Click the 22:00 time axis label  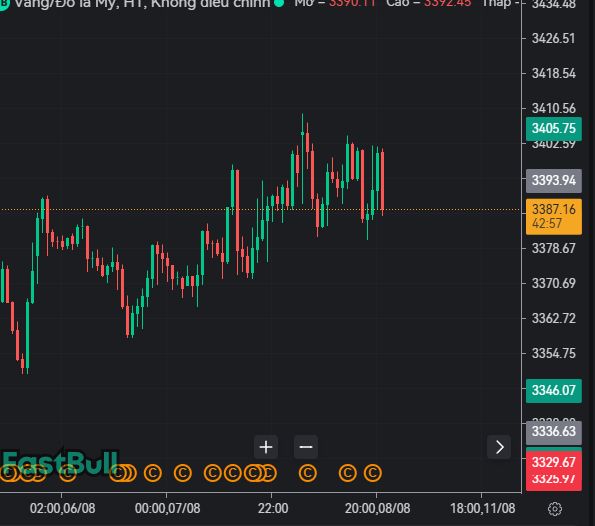coord(273,509)
